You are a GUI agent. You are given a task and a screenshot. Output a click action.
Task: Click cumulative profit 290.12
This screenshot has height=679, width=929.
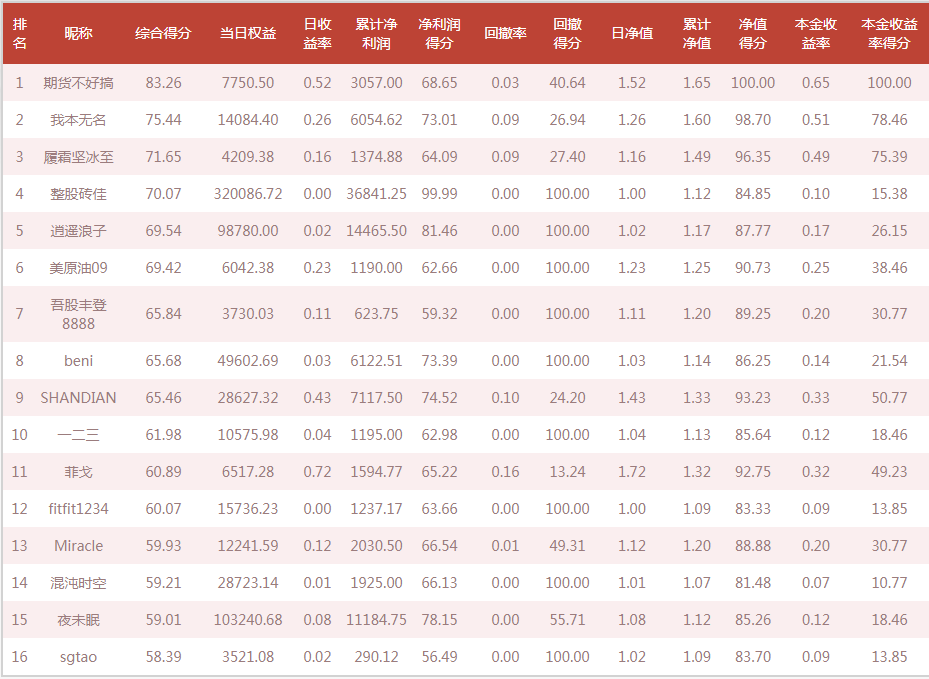pyautogui.click(x=376, y=657)
